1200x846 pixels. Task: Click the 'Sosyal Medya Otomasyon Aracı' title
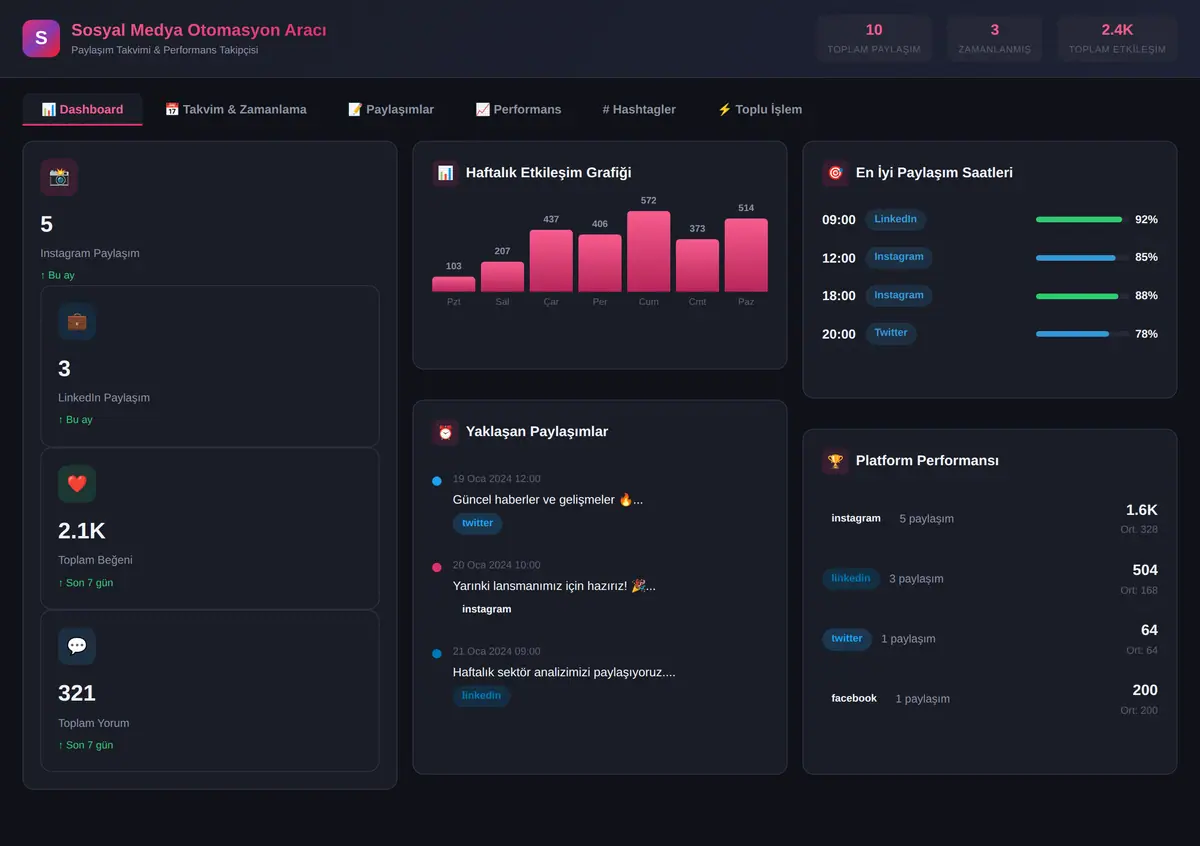[x=199, y=30]
